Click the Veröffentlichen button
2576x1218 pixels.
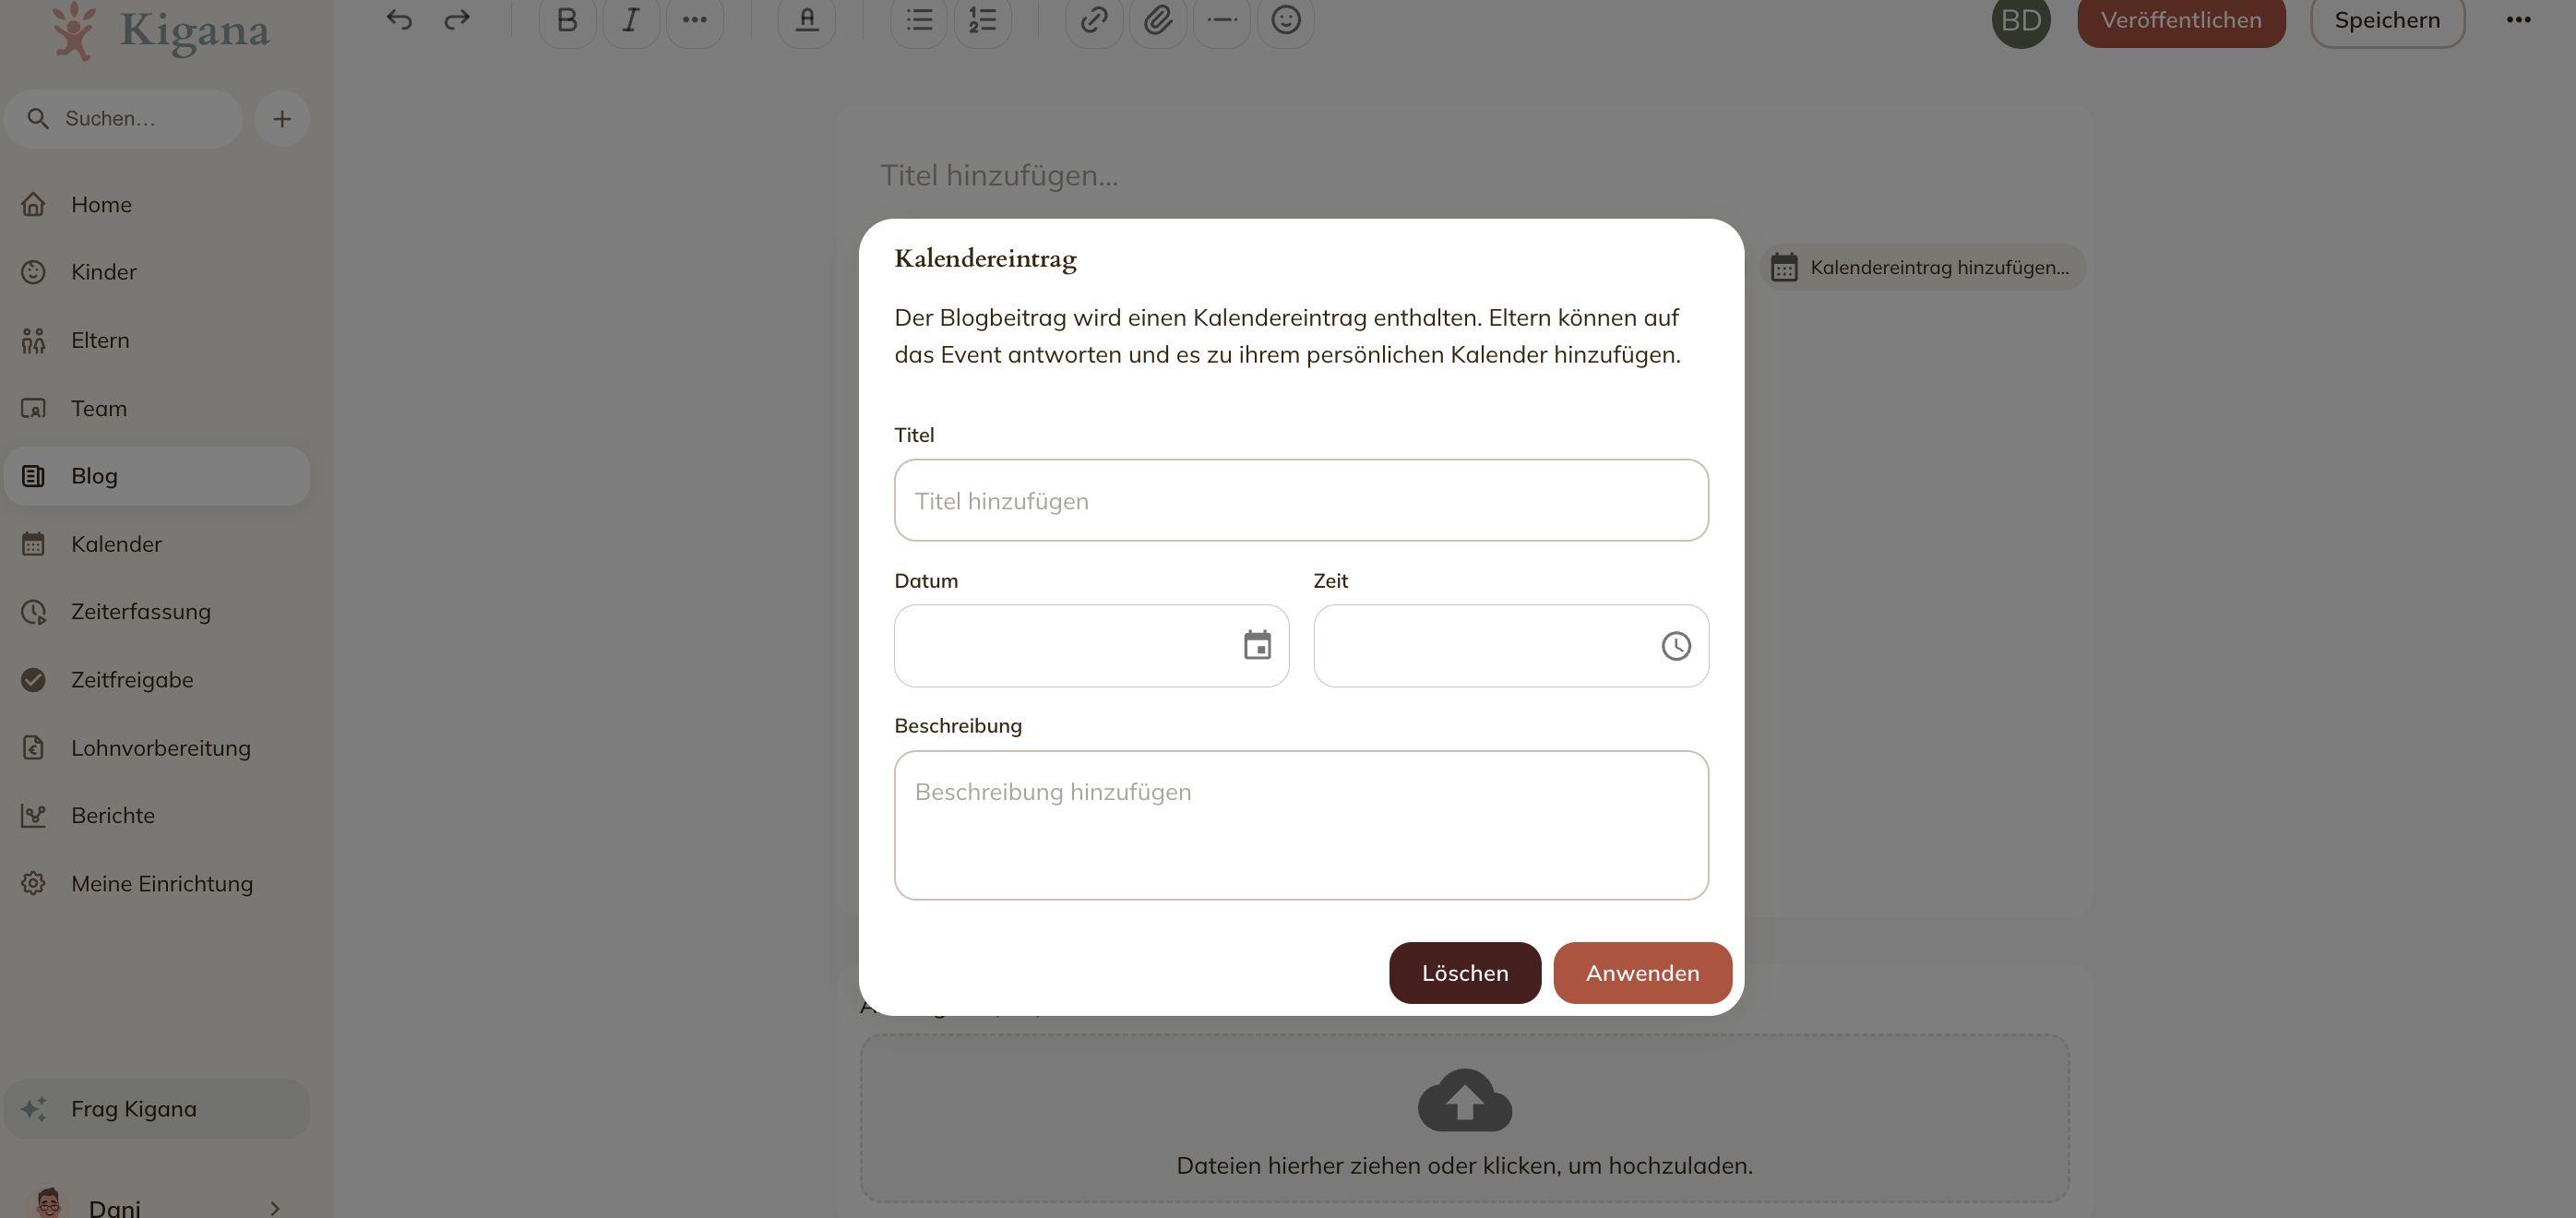tap(2181, 20)
